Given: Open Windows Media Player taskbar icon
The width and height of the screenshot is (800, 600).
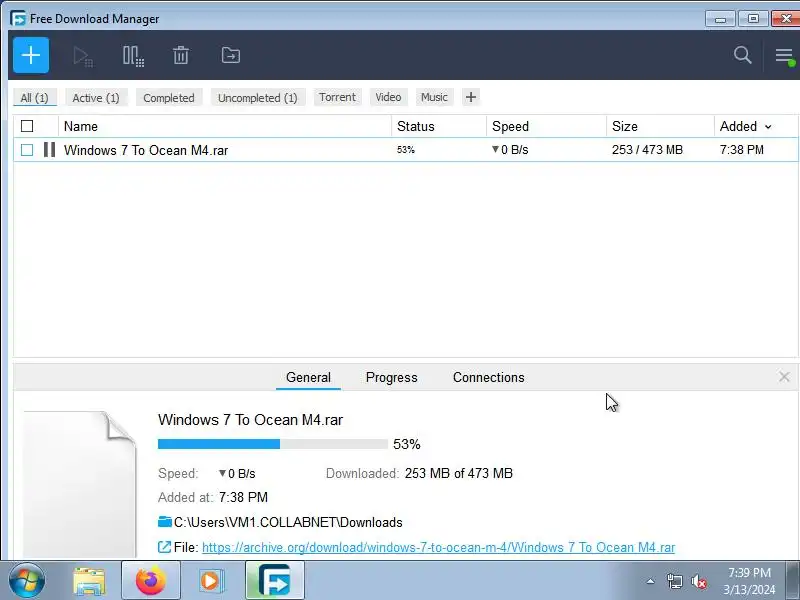Looking at the screenshot, I should [211, 581].
